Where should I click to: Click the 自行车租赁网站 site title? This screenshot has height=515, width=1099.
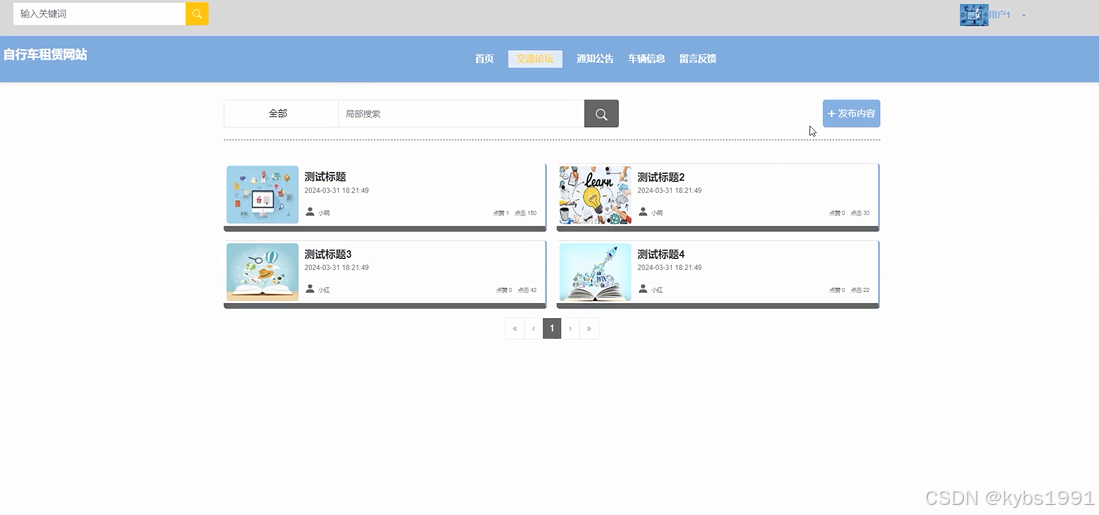(x=46, y=55)
